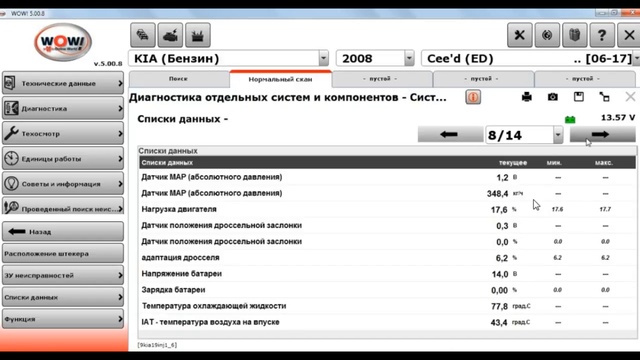Expand Единицы работы menu
640x360 pixels.
click(63, 159)
